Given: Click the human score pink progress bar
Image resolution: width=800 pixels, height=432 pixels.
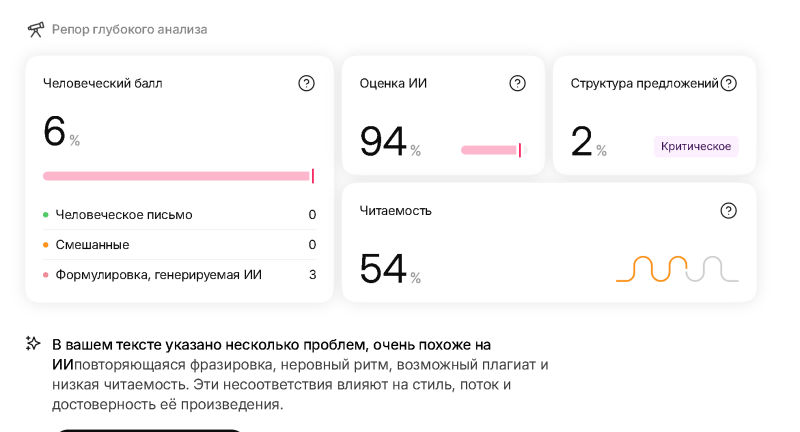Looking at the screenshot, I should point(179,176).
